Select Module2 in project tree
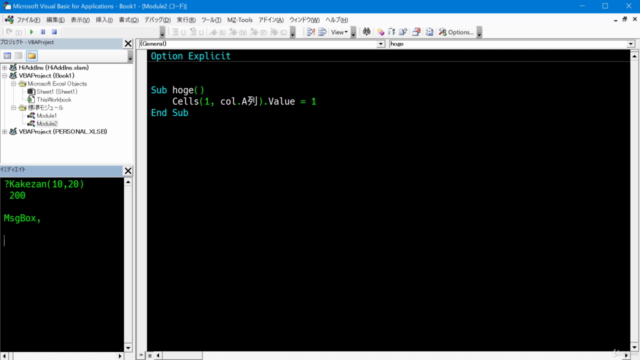640x360 pixels. click(47, 124)
